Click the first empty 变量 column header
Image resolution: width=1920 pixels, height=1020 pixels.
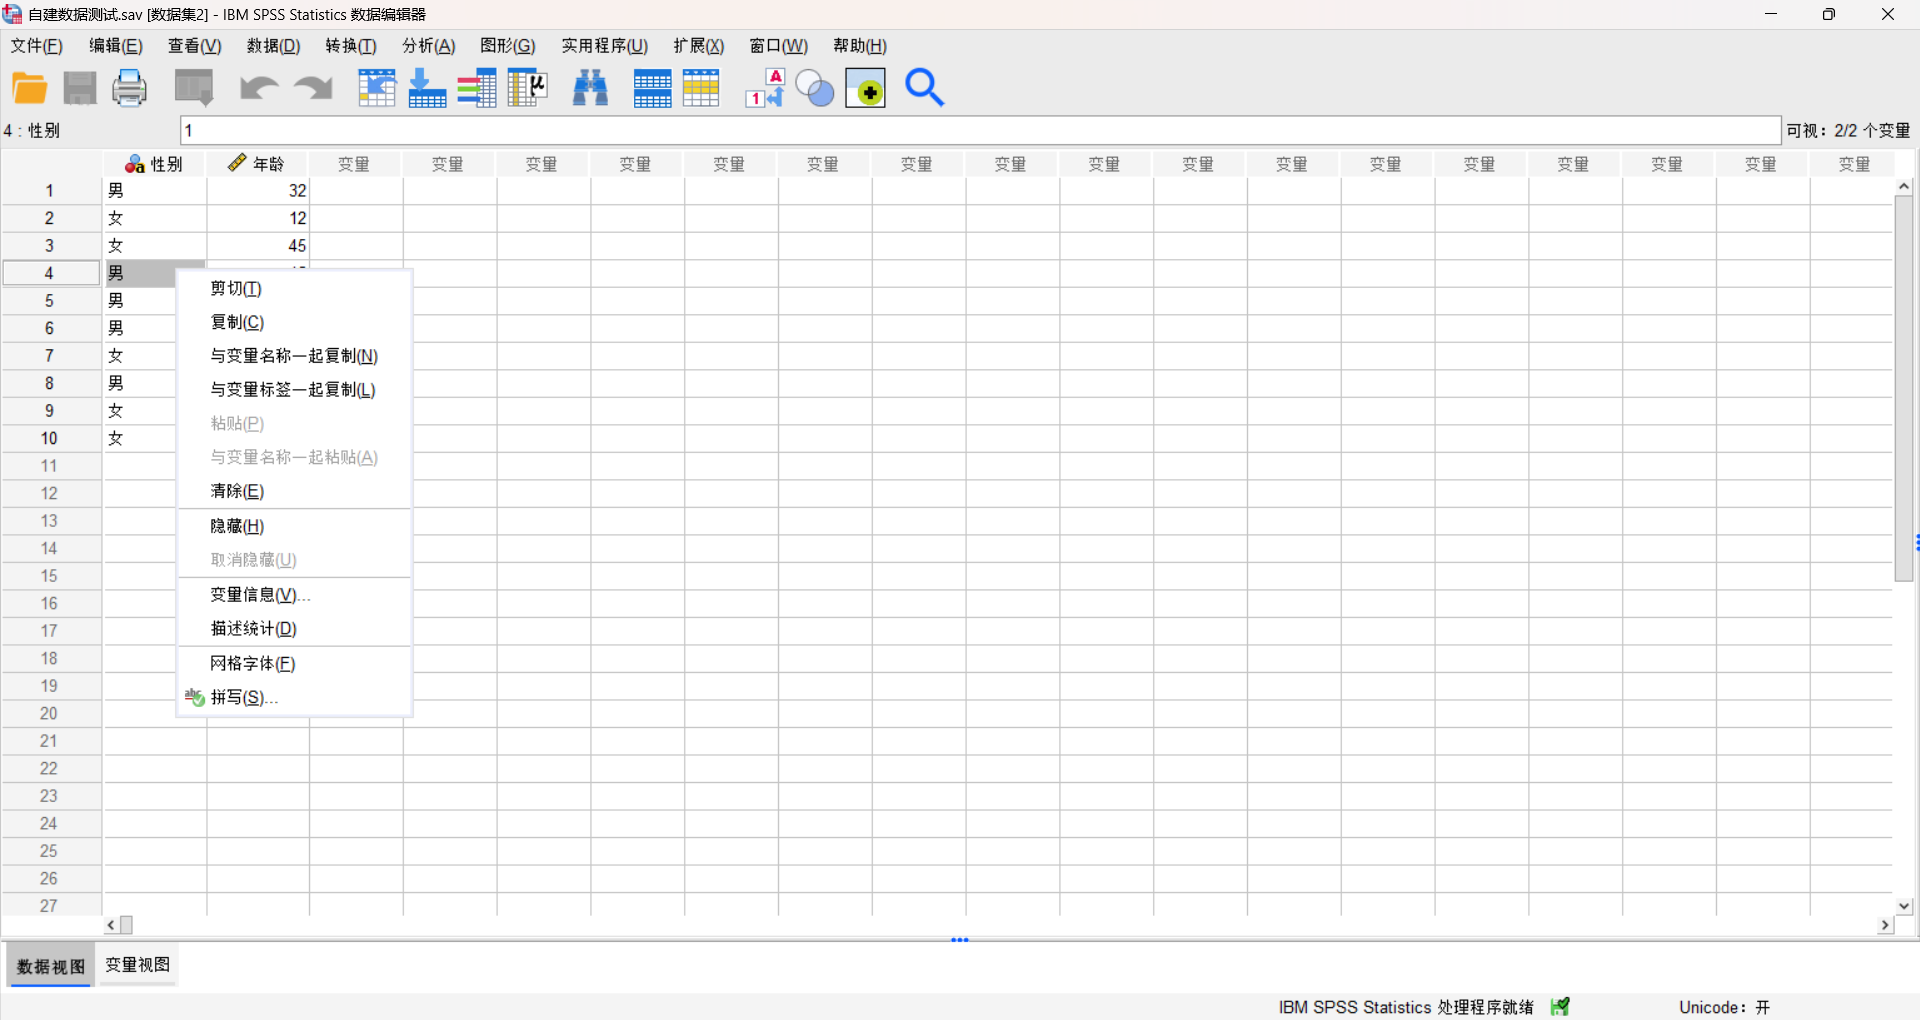click(354, 164)
